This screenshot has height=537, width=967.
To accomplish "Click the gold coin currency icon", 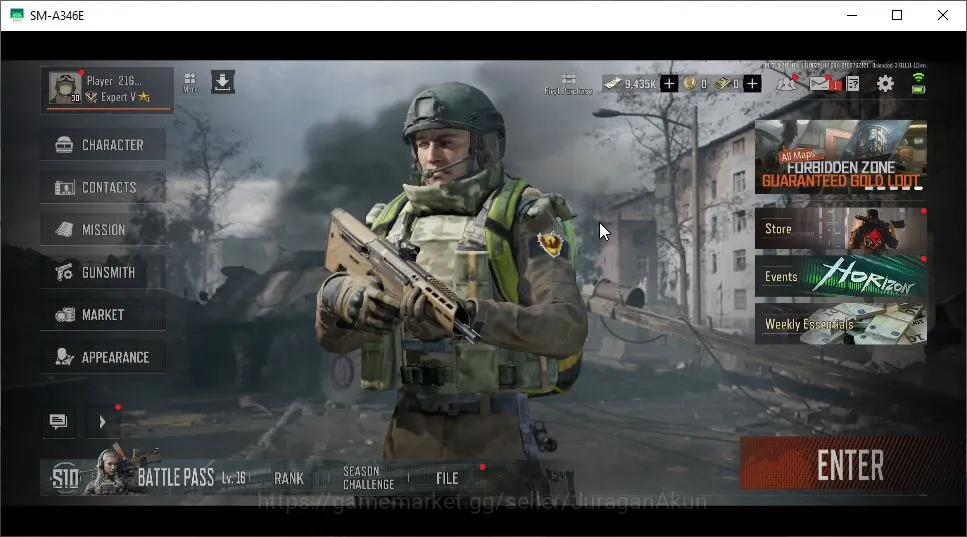I will pyautogui.click(x=690, y=83).
